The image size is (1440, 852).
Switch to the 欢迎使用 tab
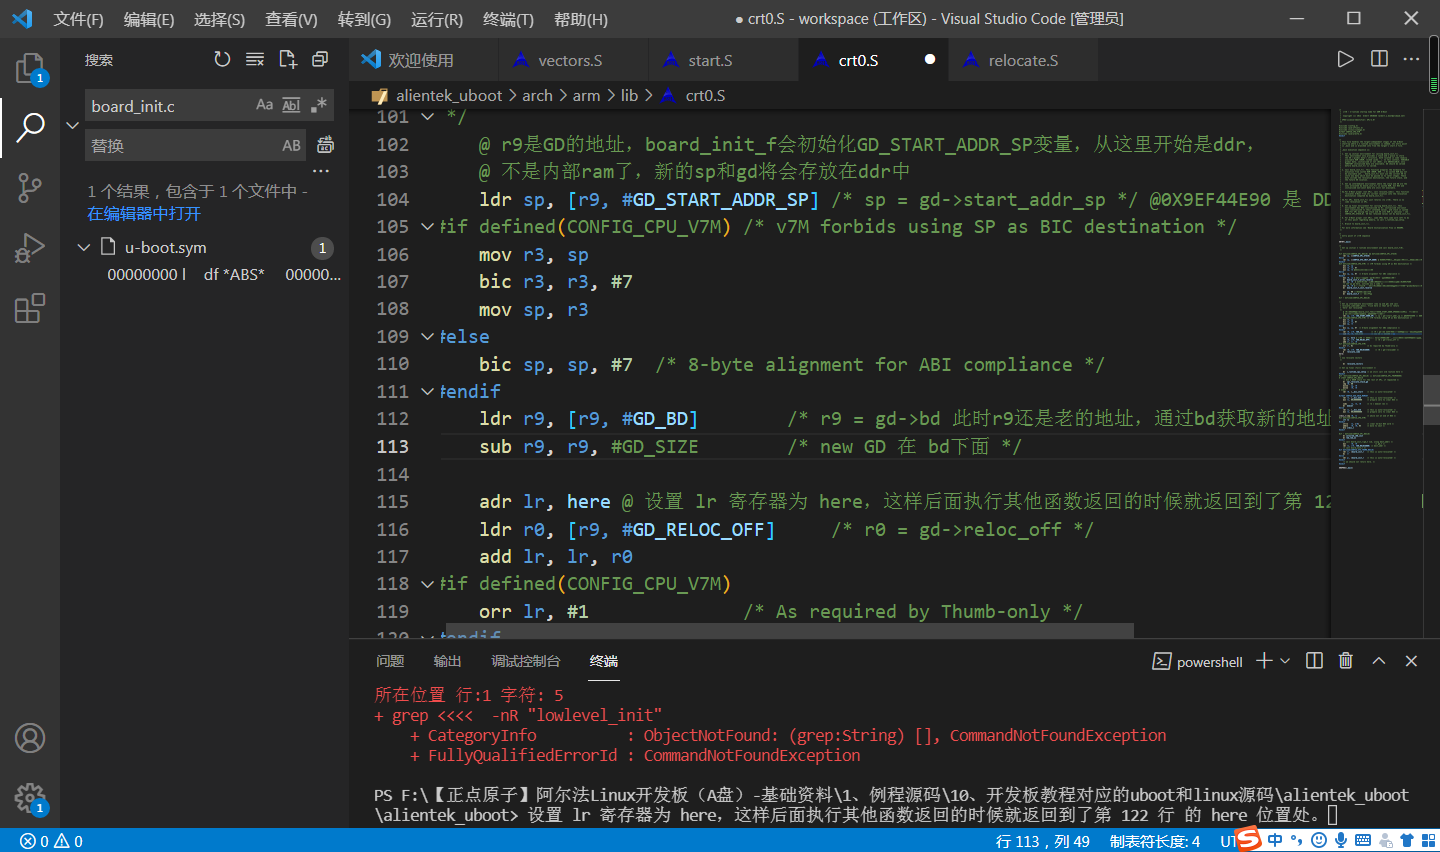(x=421, y=60)
